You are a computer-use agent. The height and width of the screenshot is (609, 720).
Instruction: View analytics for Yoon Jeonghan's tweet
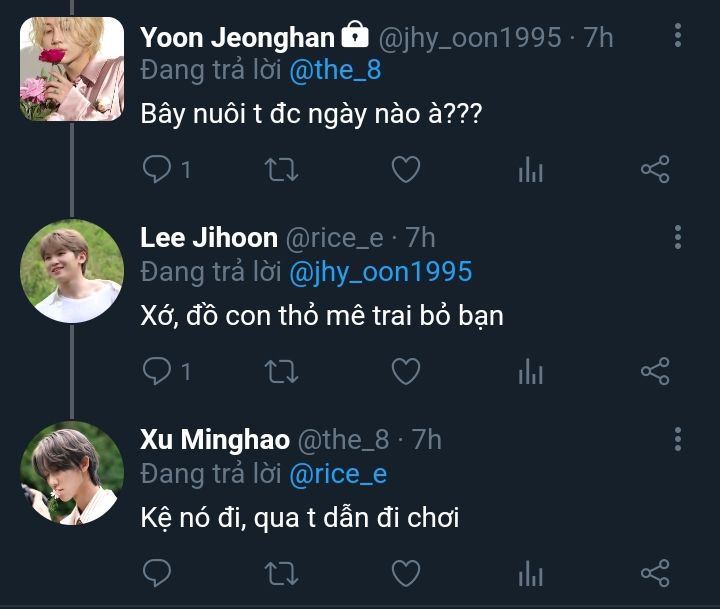530,170
